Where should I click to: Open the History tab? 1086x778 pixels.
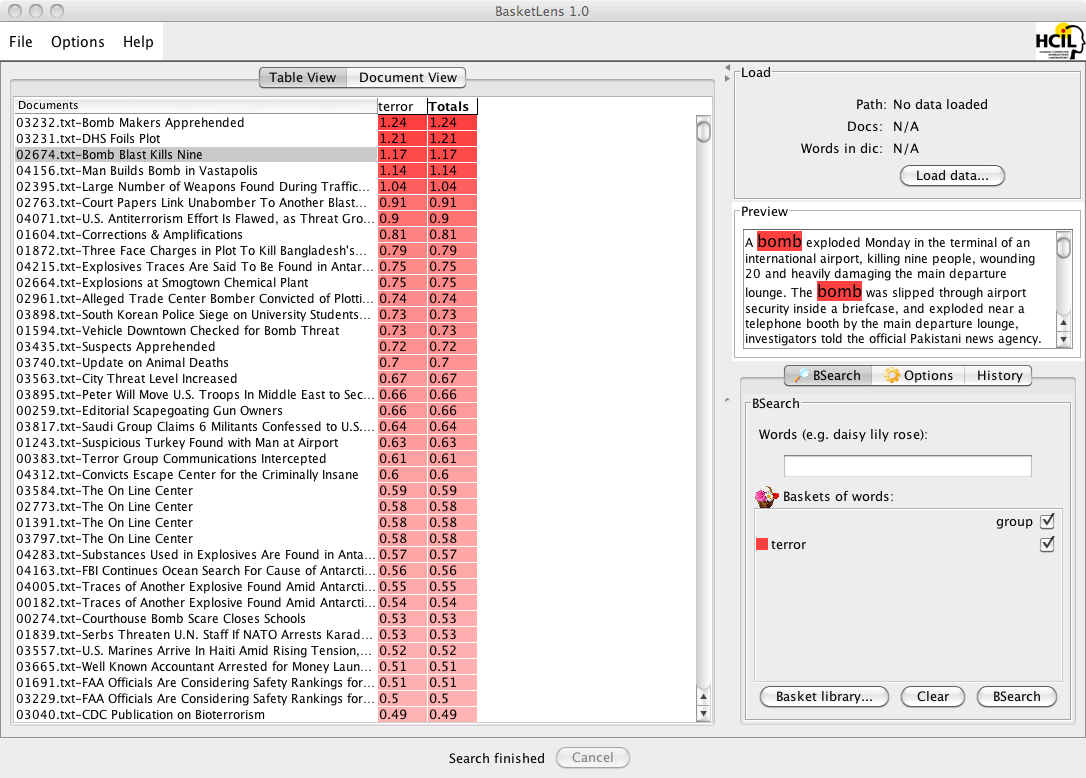[999, 375]
